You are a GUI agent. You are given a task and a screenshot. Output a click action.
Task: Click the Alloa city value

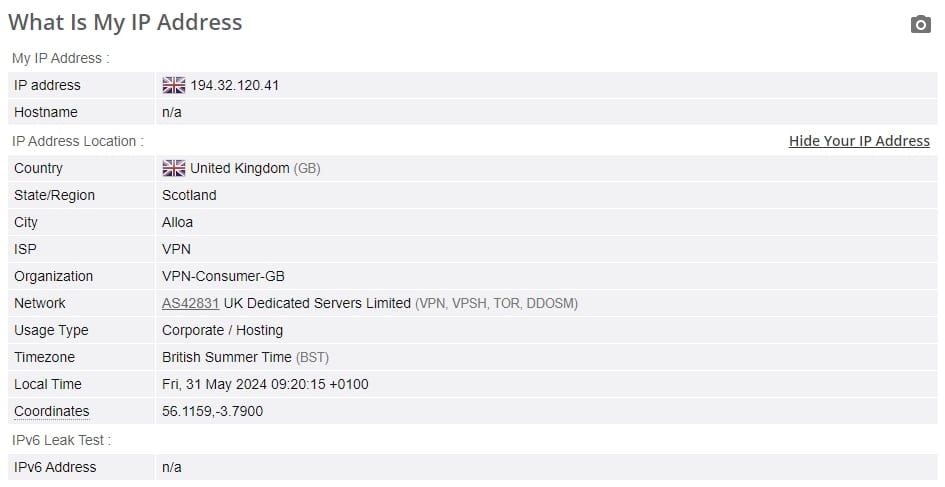pyautogui.click(x=177, y=222)
